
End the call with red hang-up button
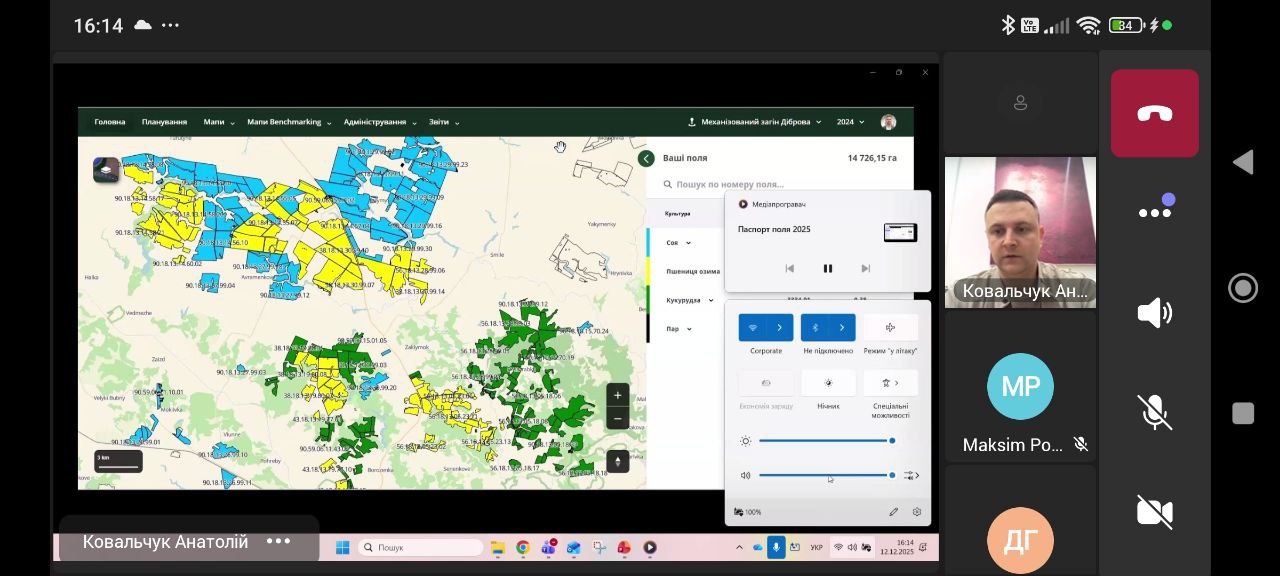click(x=1154, y=113)
